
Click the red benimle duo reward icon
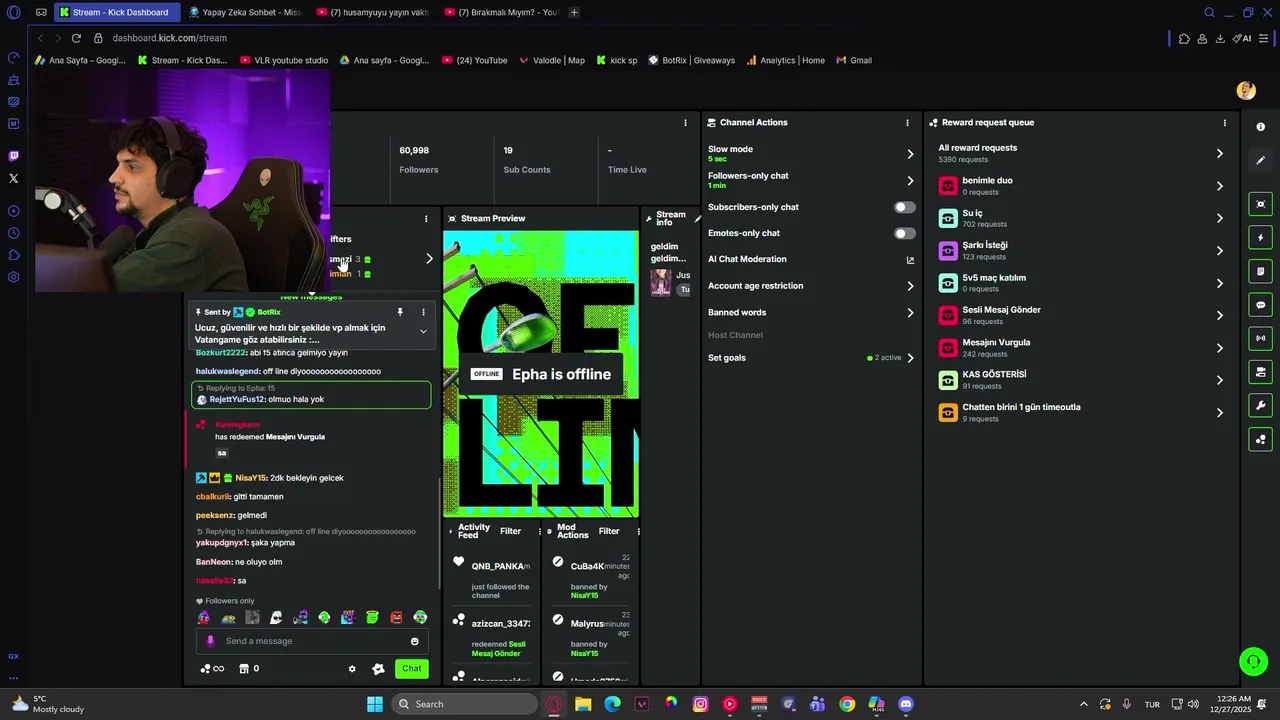(x=948, y=186)
